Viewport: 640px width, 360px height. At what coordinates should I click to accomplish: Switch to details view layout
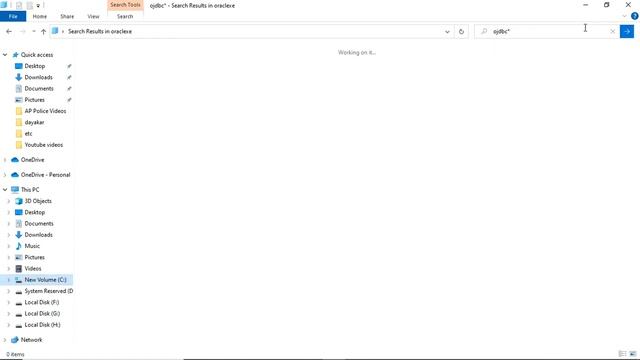[622, 354]
